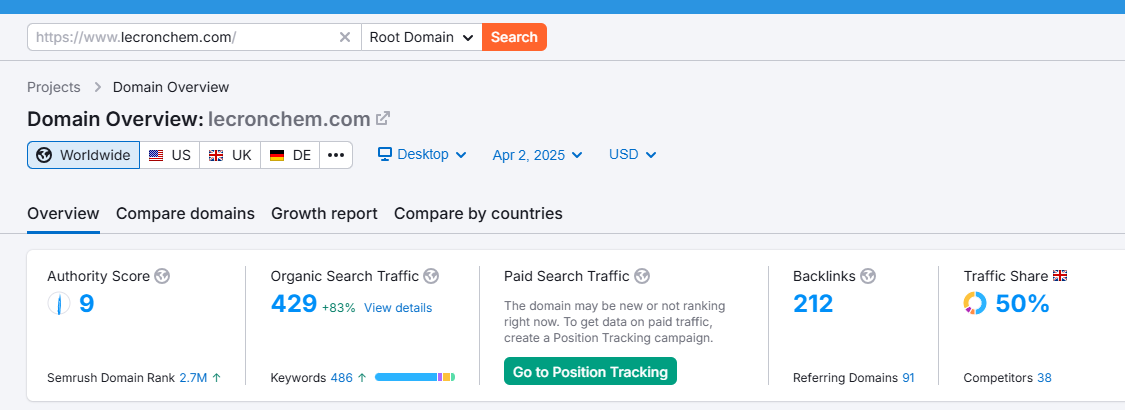
Task: Click the UK flag icon beside Traffic Share
Action: [x=1060, y=276]
